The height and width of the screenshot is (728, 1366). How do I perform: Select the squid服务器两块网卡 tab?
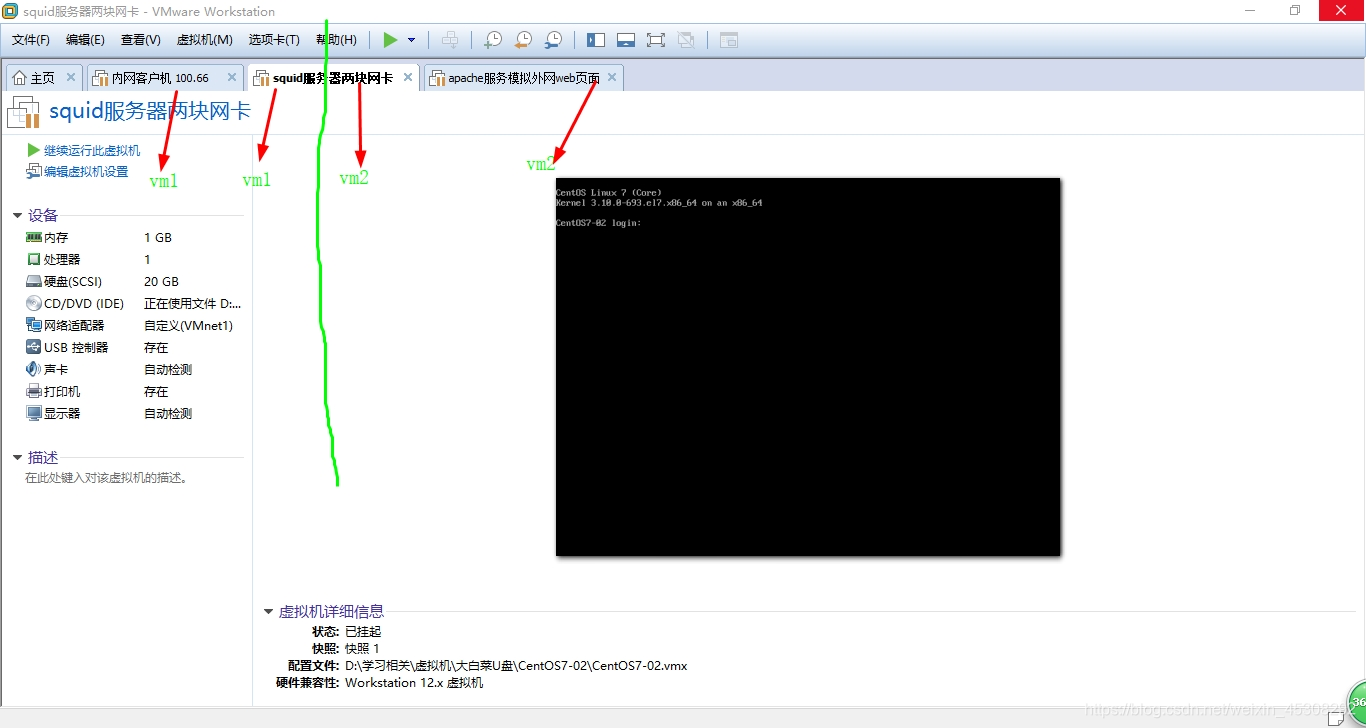(332, 78)
